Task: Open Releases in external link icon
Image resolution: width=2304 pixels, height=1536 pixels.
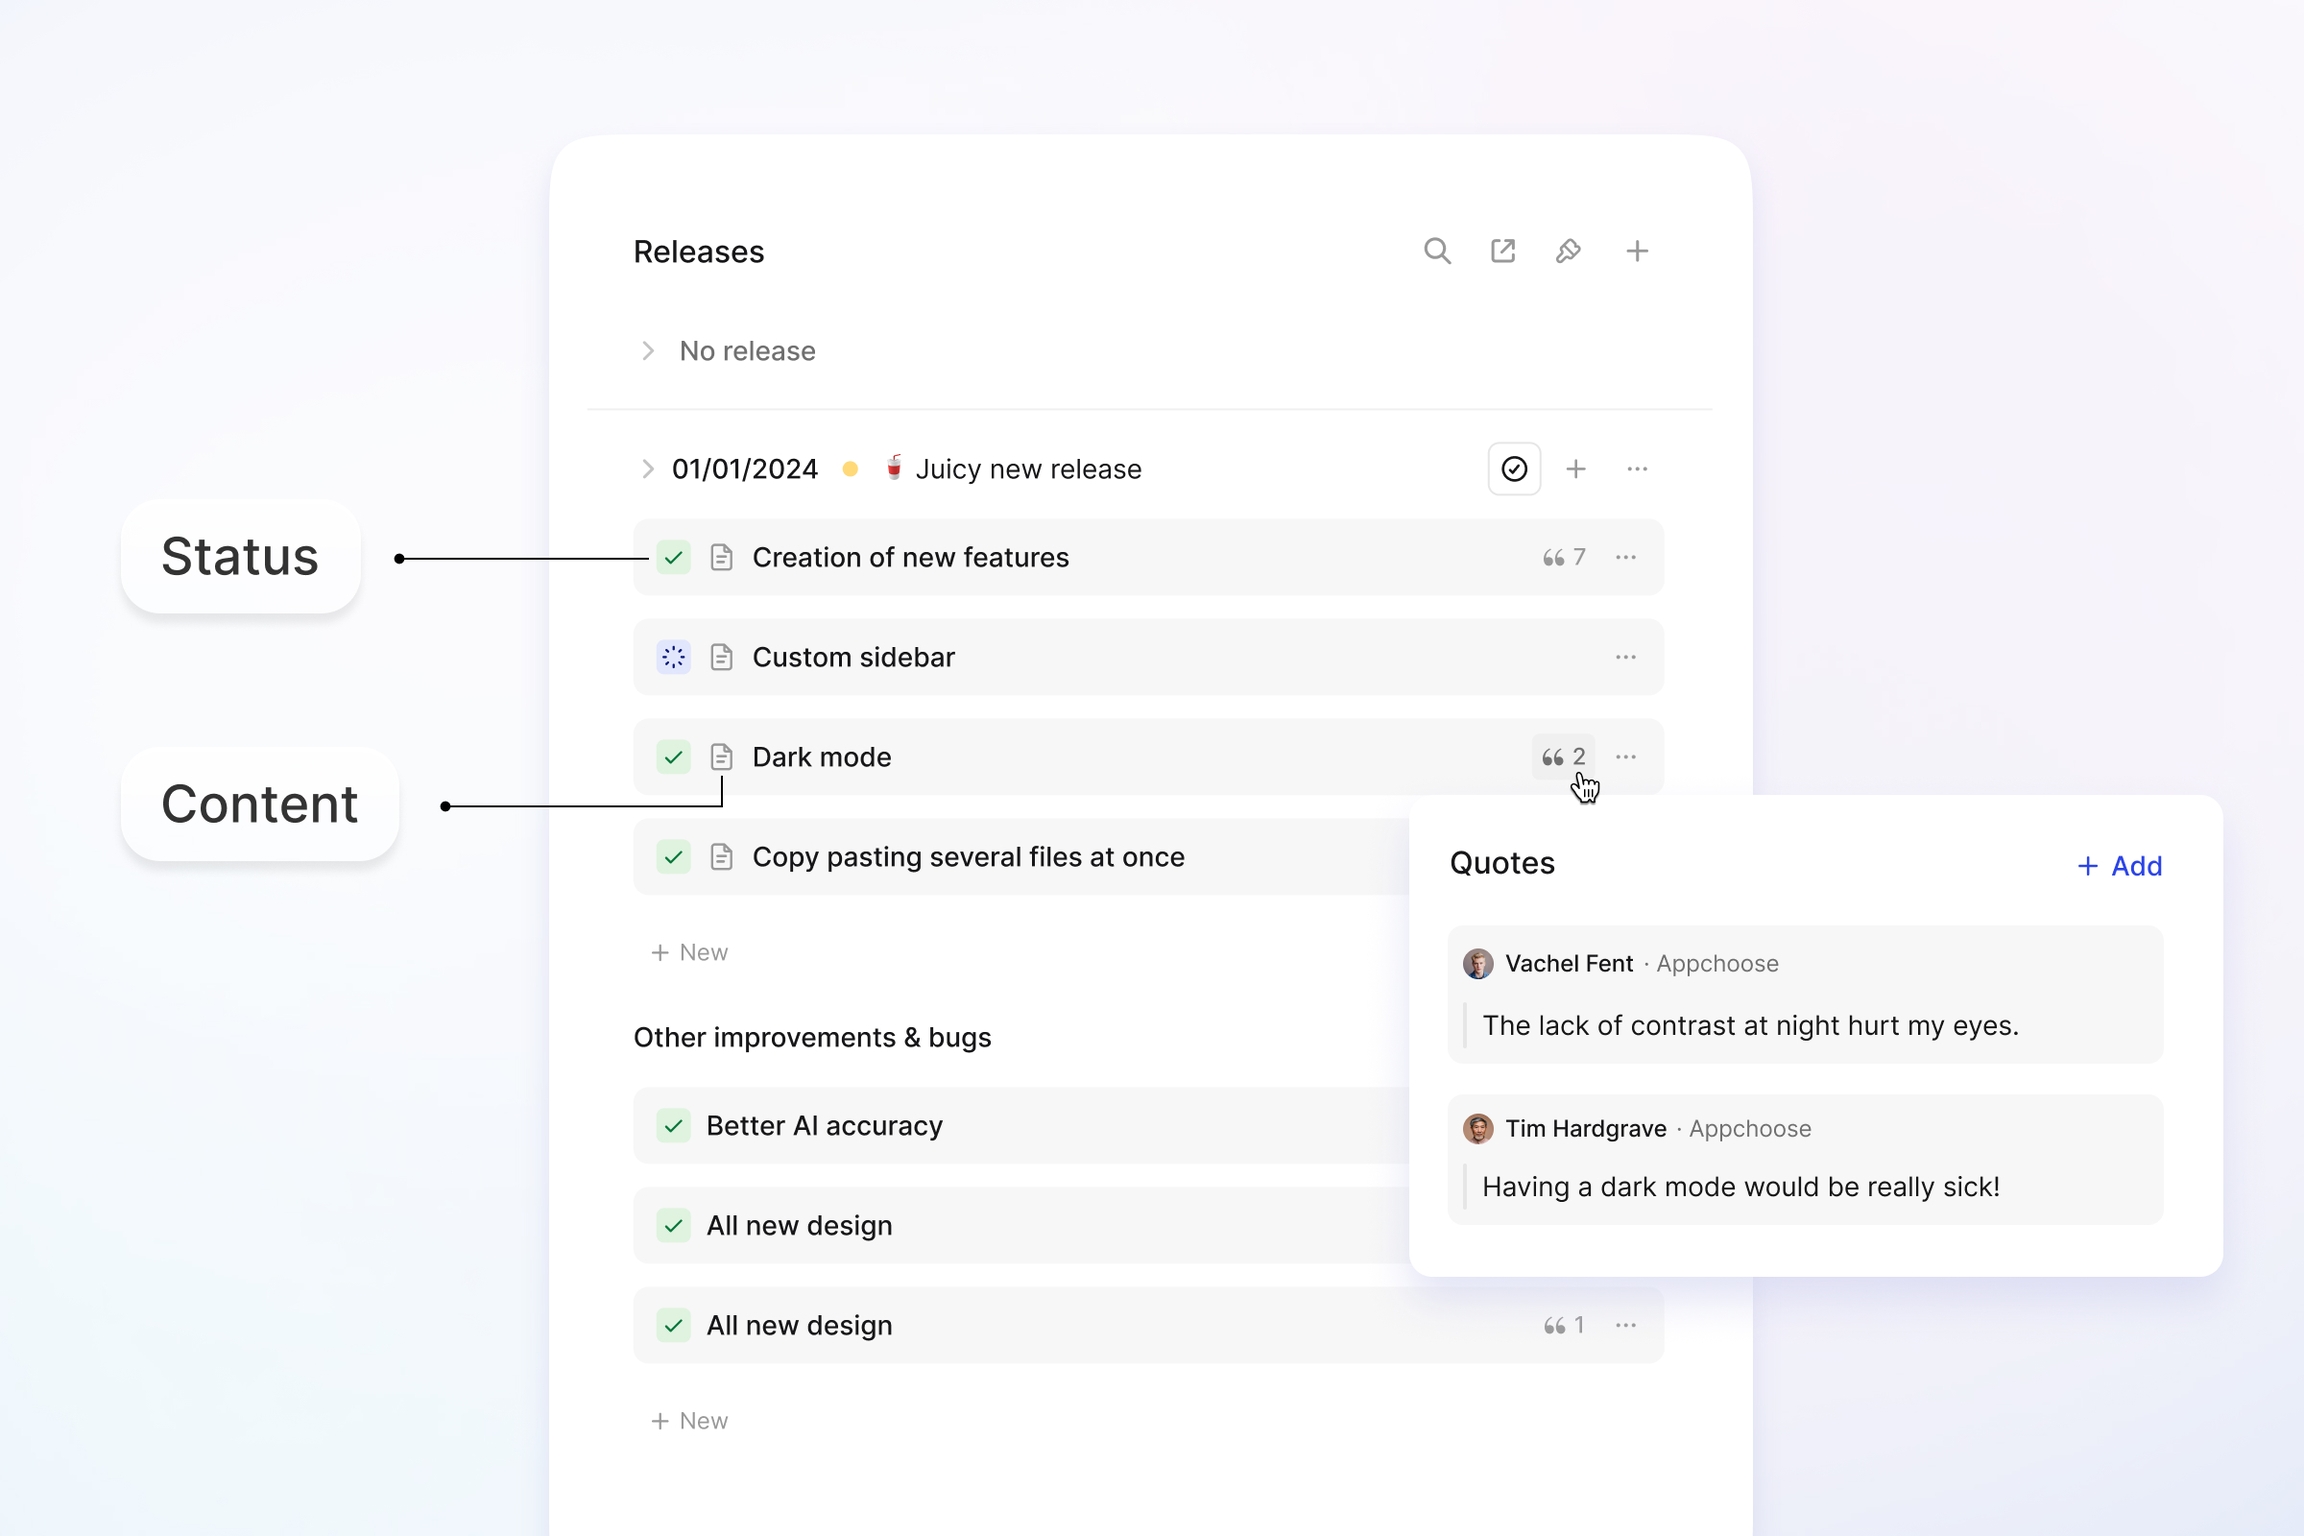Action: click(1502, 251)
